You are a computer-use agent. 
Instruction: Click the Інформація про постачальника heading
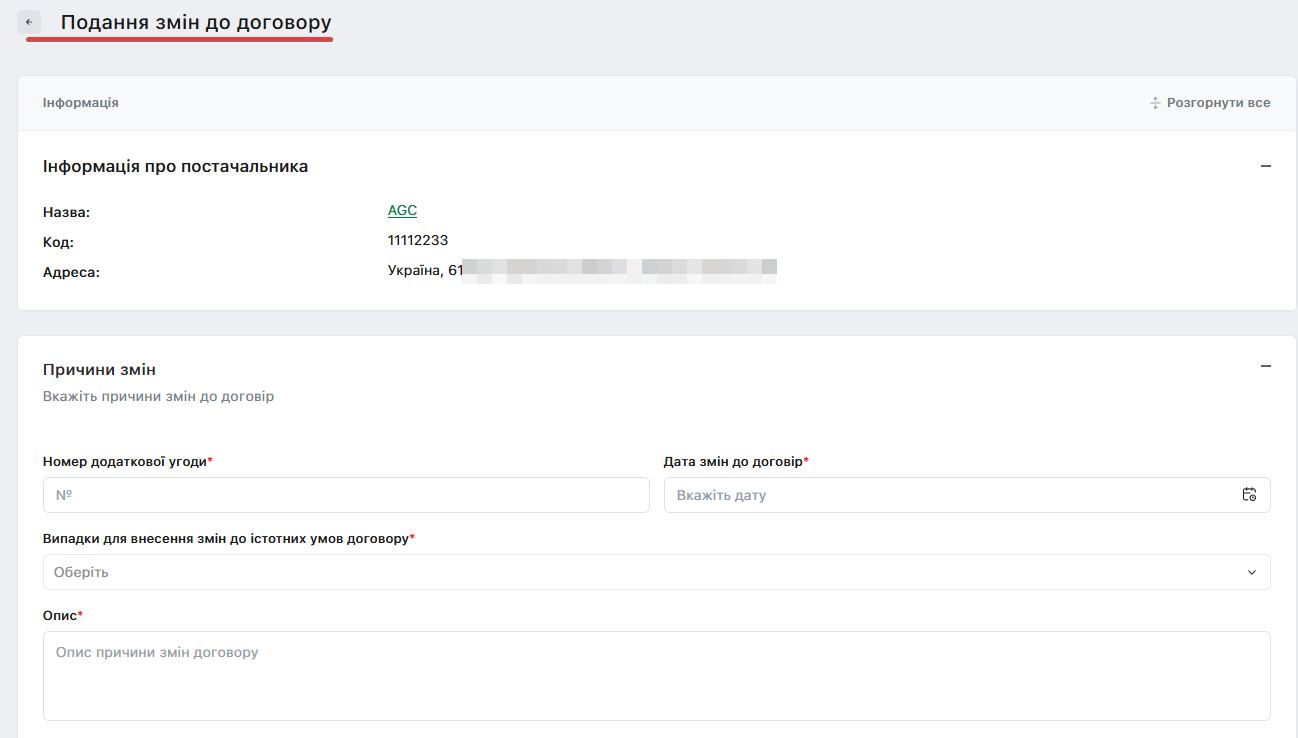(176, 167)
